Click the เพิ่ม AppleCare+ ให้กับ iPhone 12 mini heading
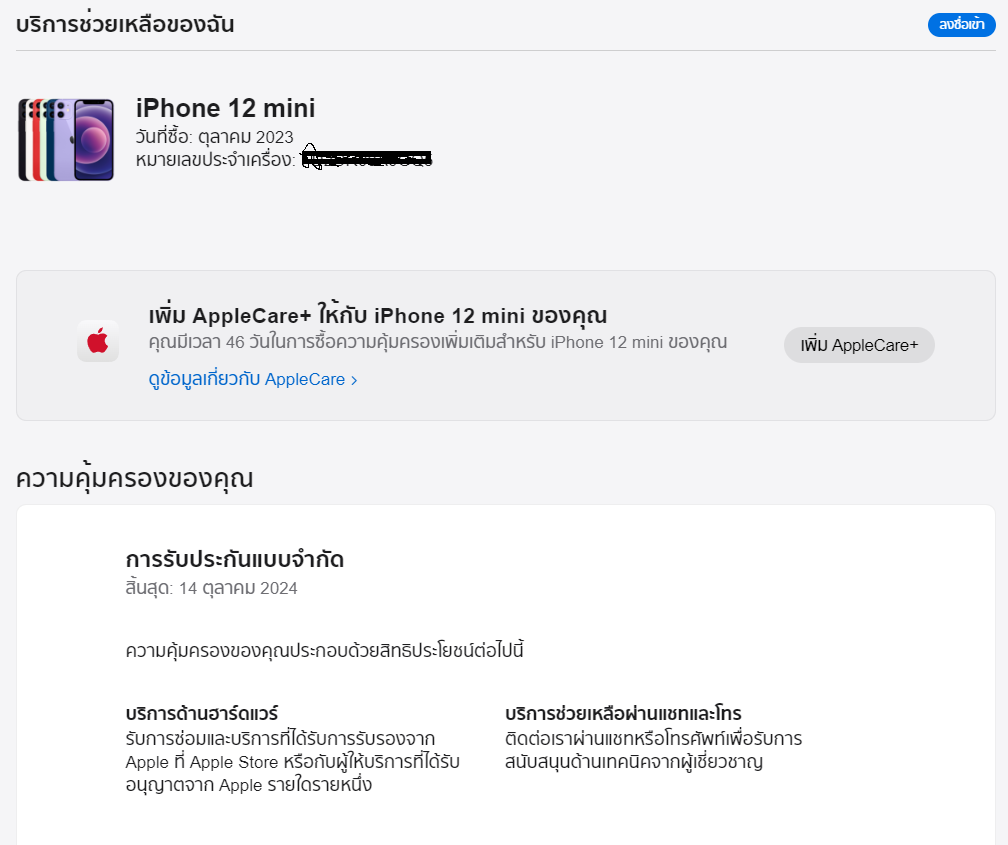This screenshot has height=845, width=1008. click(x=378, y=315)
